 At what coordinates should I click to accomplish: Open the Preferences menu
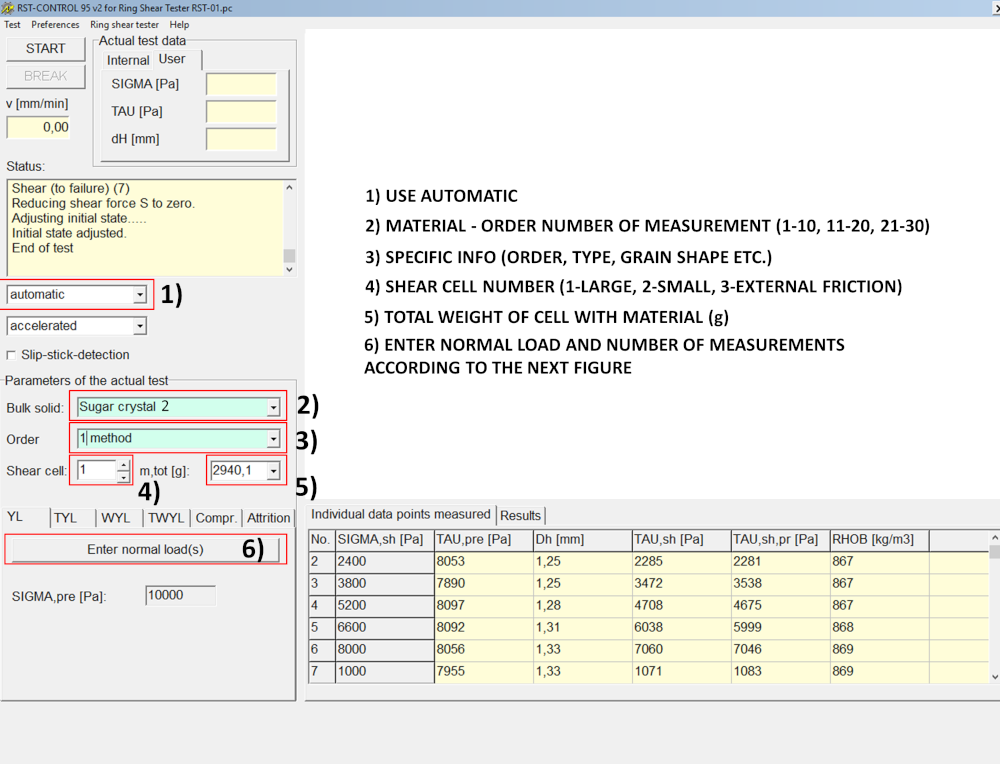pos(55,25)
